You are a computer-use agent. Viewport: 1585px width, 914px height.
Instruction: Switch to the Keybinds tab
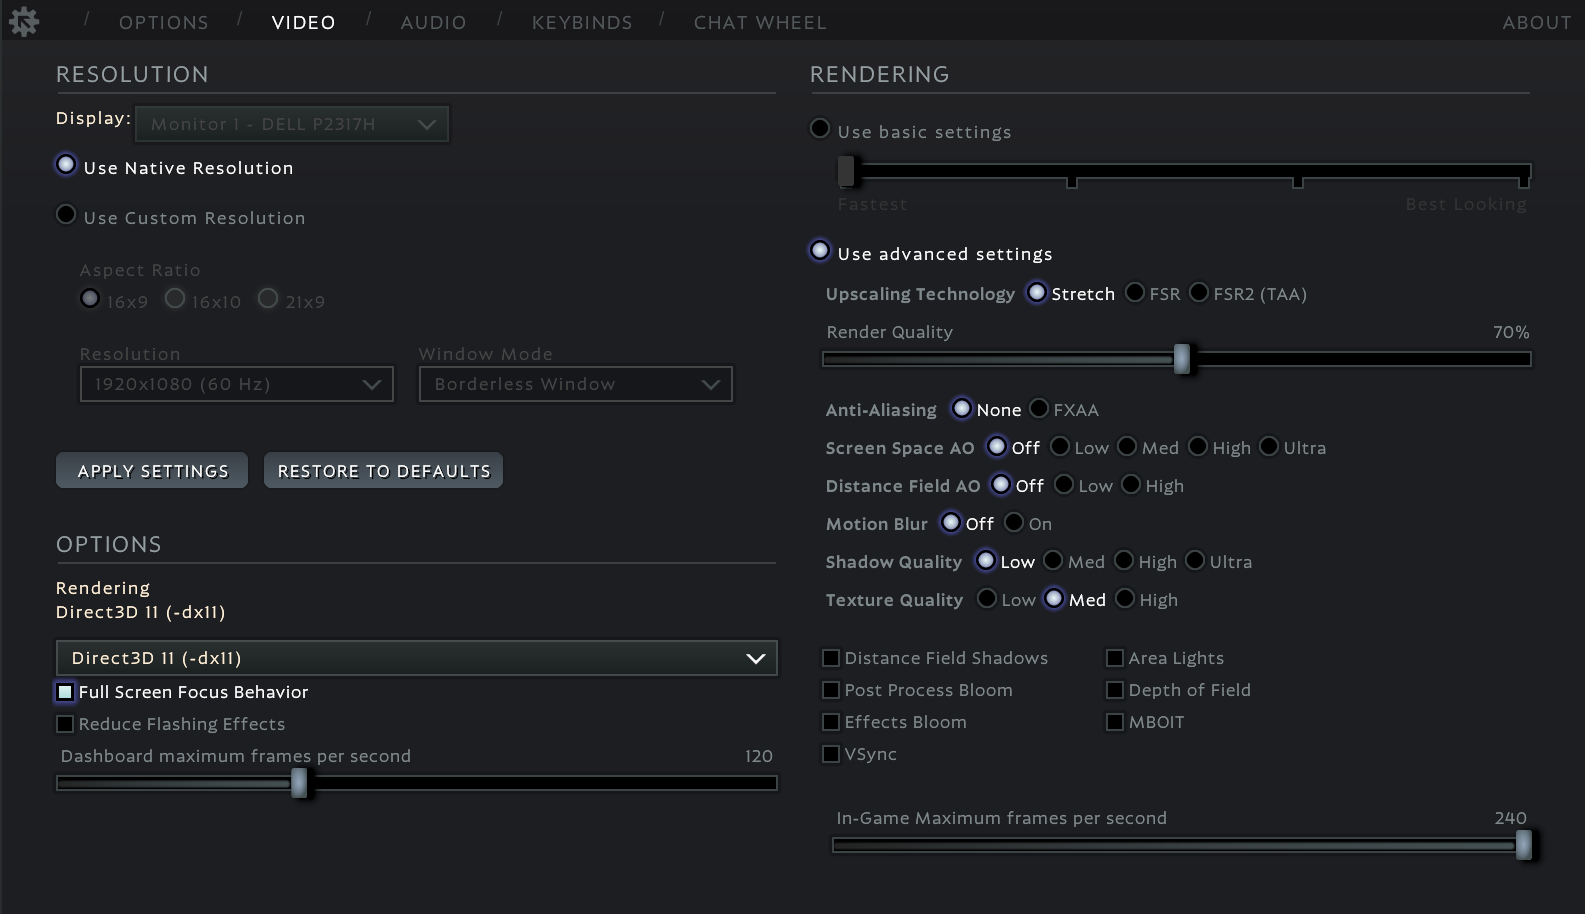pyautogui.click(x=582, y=22)
